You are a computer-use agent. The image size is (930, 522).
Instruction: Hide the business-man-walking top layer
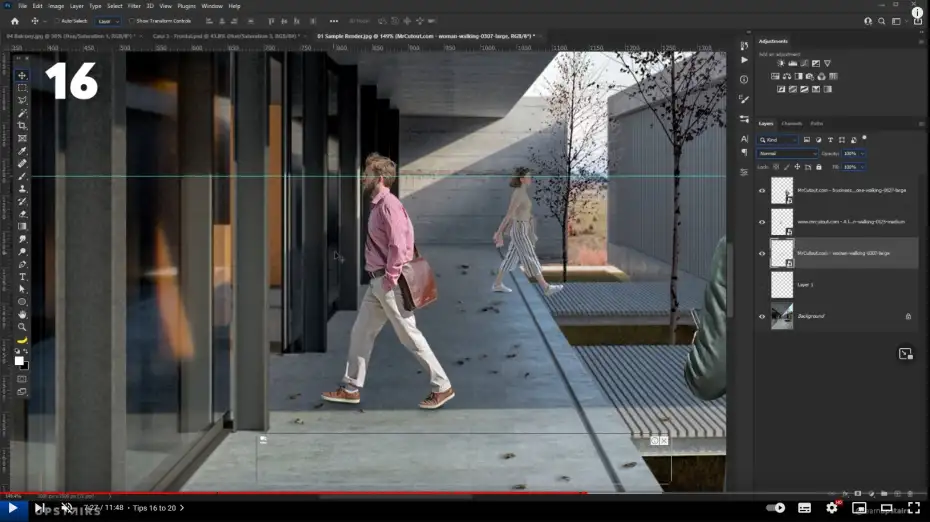(762, 190)
